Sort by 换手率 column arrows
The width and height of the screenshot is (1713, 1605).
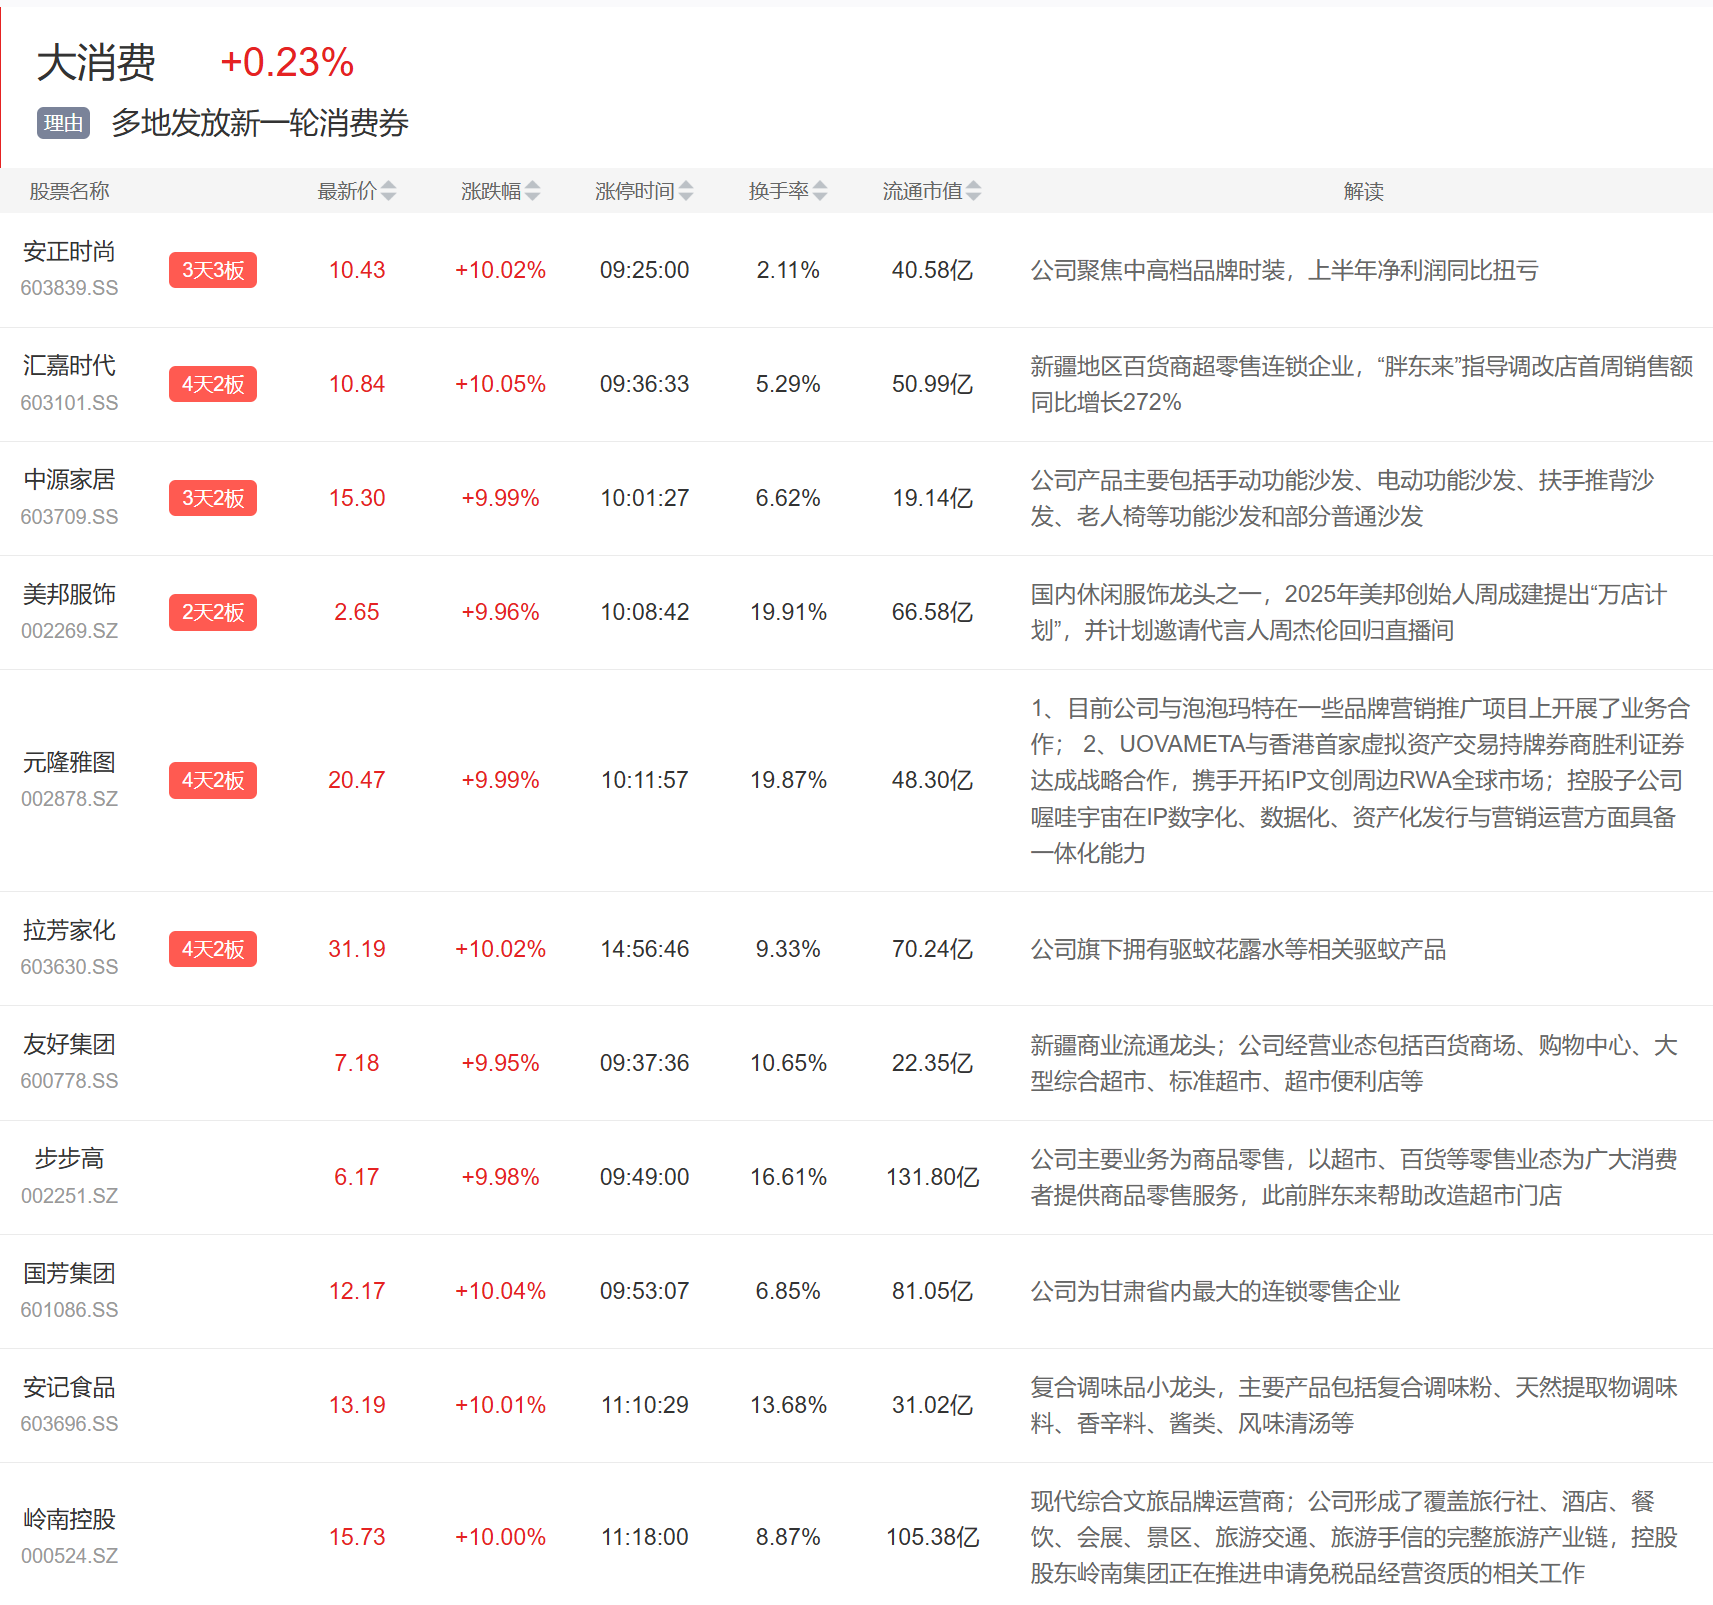click(820, 191)
